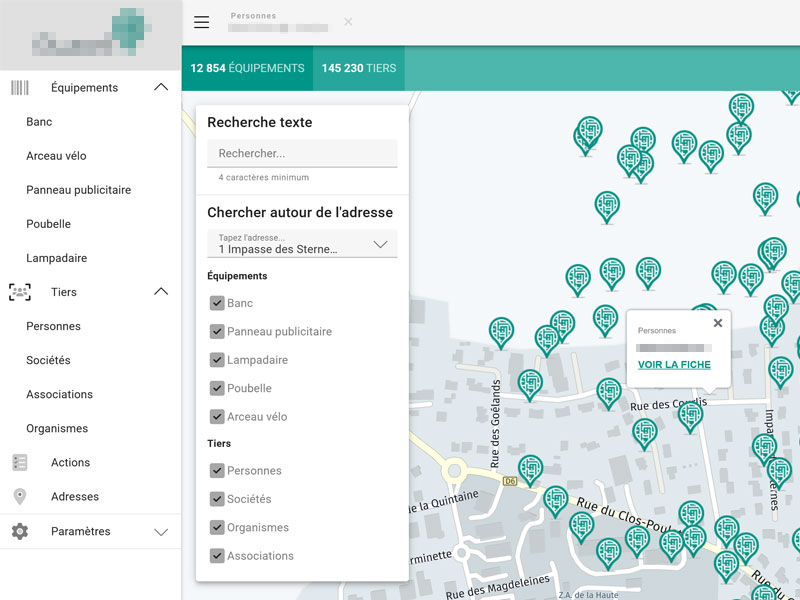Click the map marker on Rue des Goélands
This screenshot has height=600, width=800.
[530, 383]
